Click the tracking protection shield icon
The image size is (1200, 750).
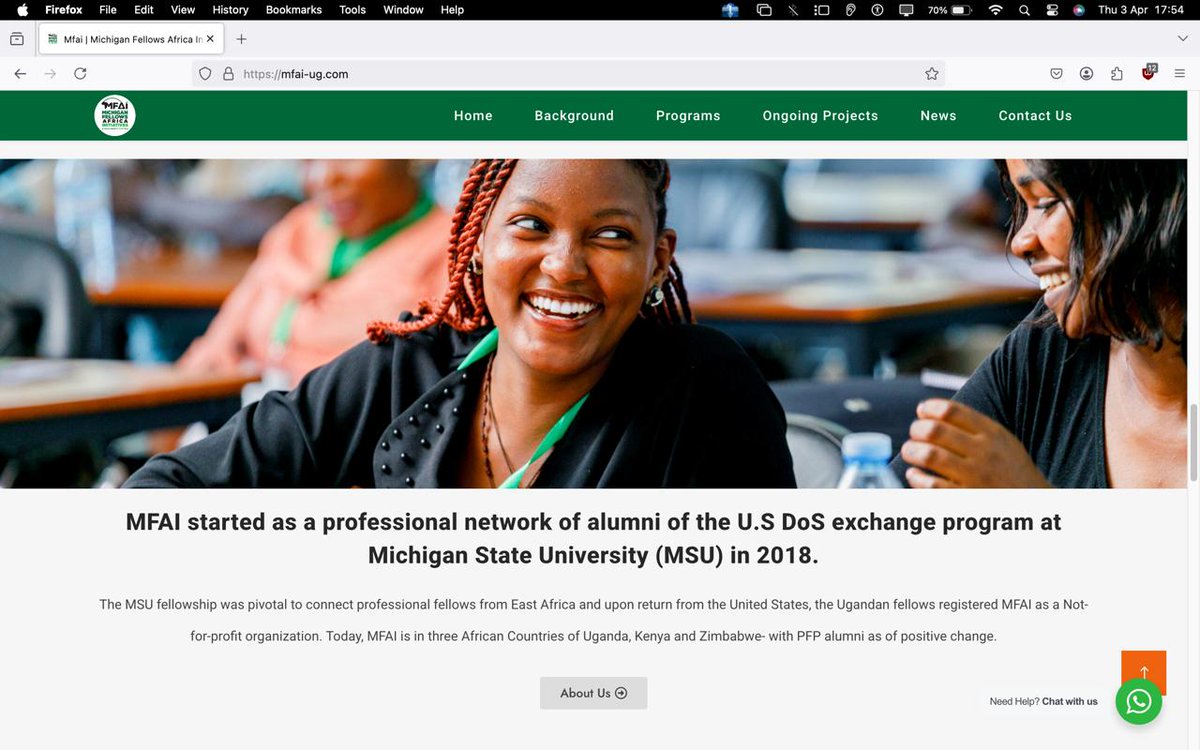tap(205, 74)
